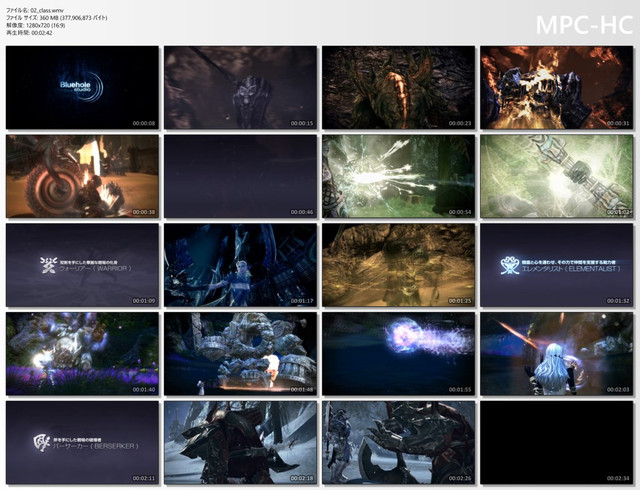Select the golden rocky thumbnail at 00:01:25
Viewport: 640px width, 490px height.
click(x=398, y=265)
